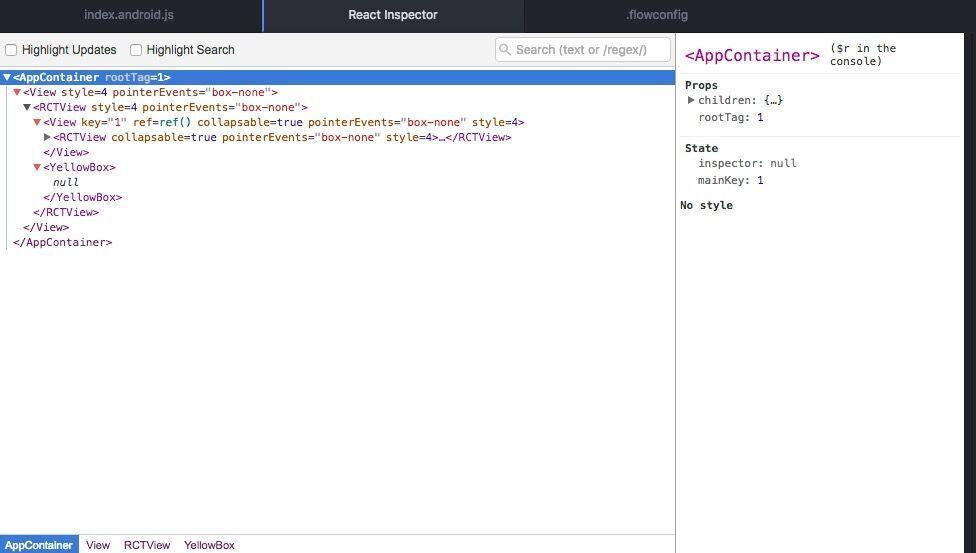Viewport: 976px width, 553px height.
Task: Click YellowBox in the bottom breadcrumb
Action: click(x=209, y=545)
